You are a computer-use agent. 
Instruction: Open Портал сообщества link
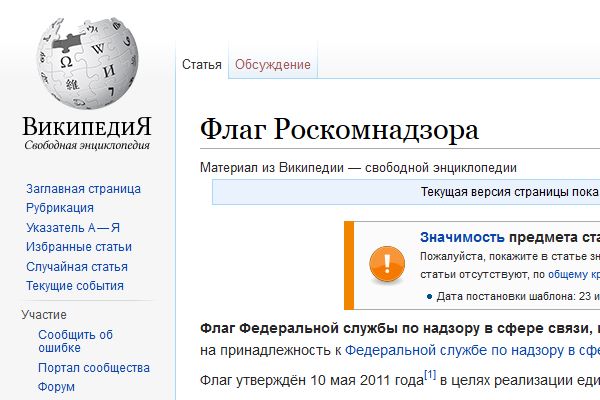pyautogui.click(x=94, y=369)
